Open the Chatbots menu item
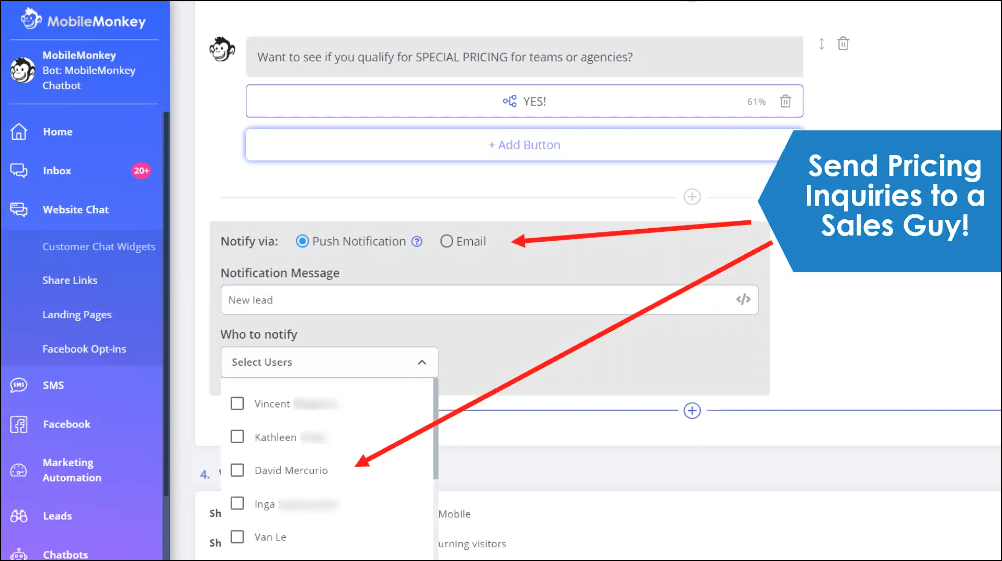 click(x=65, y=555)
